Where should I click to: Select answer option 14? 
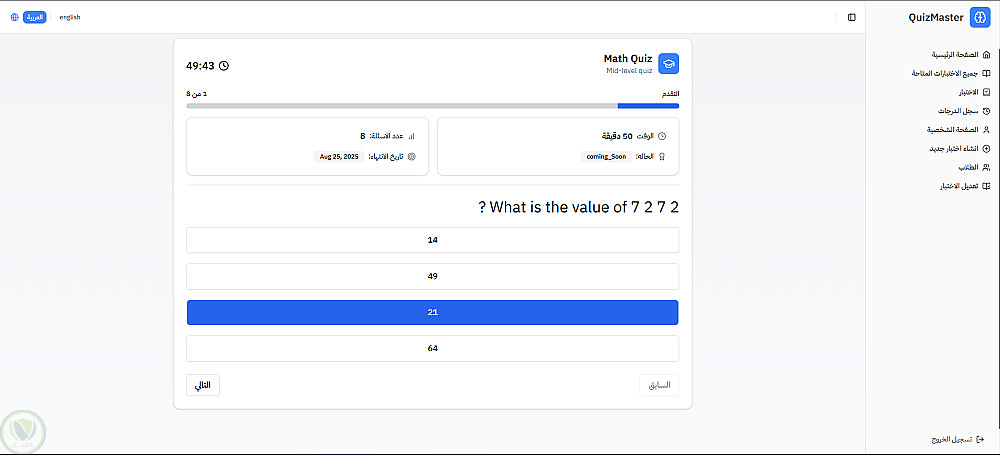[432, 240]
